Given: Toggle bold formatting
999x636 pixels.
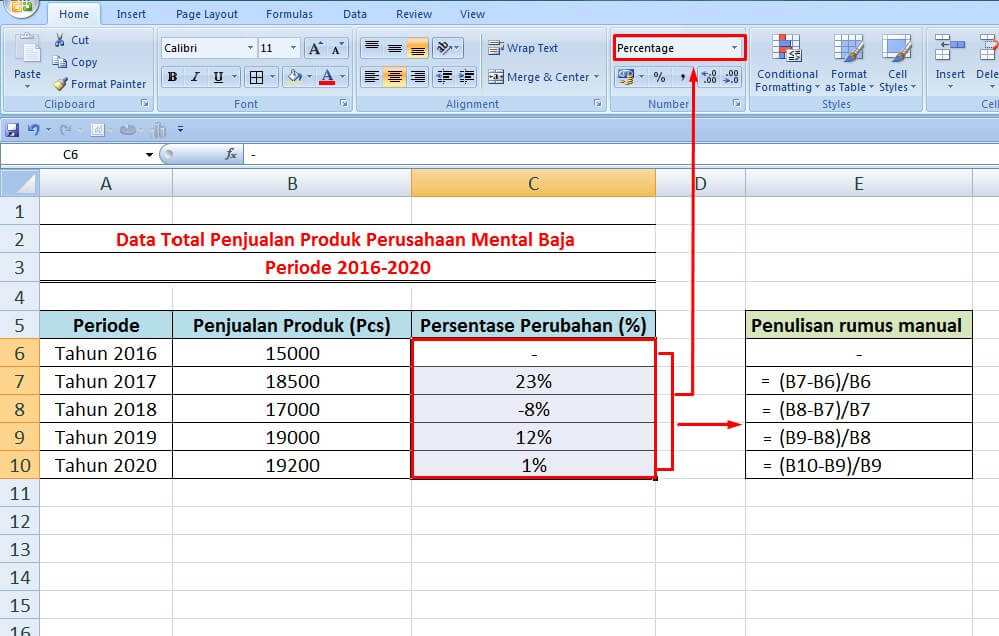Looking at the screenshot, I should (x=171, y=76).
